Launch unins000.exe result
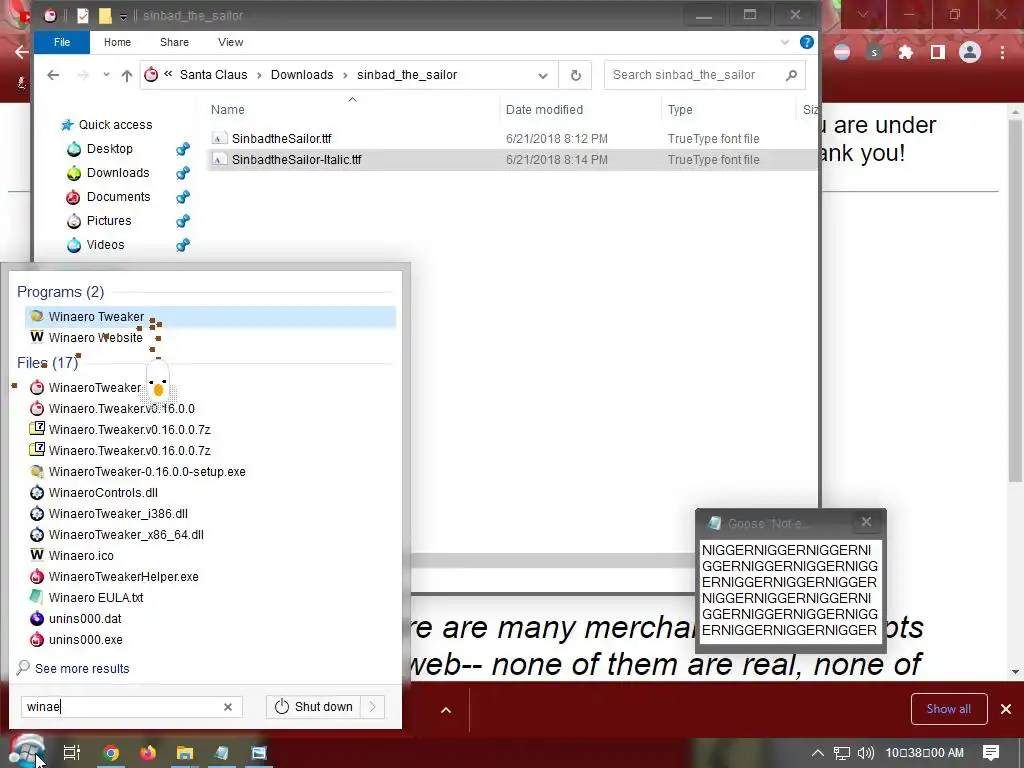Viewport: 1024px width, 768px height. pyautogui.click(x=76, y=639)
